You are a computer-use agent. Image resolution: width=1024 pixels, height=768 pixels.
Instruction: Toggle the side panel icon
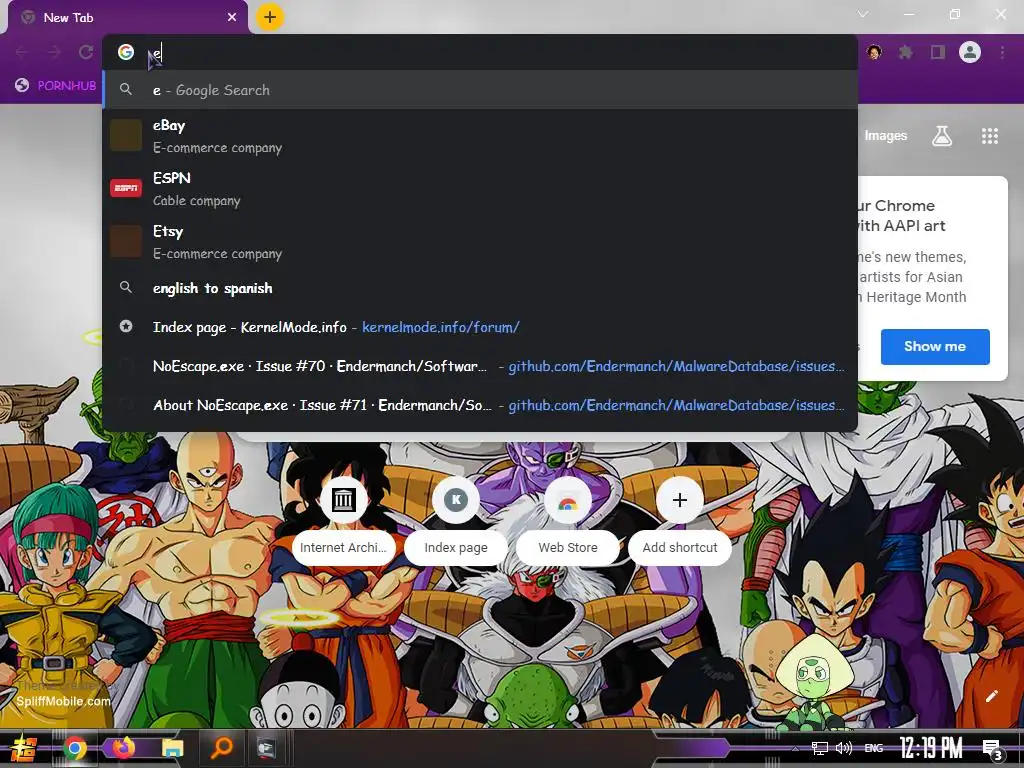(938, 52)
